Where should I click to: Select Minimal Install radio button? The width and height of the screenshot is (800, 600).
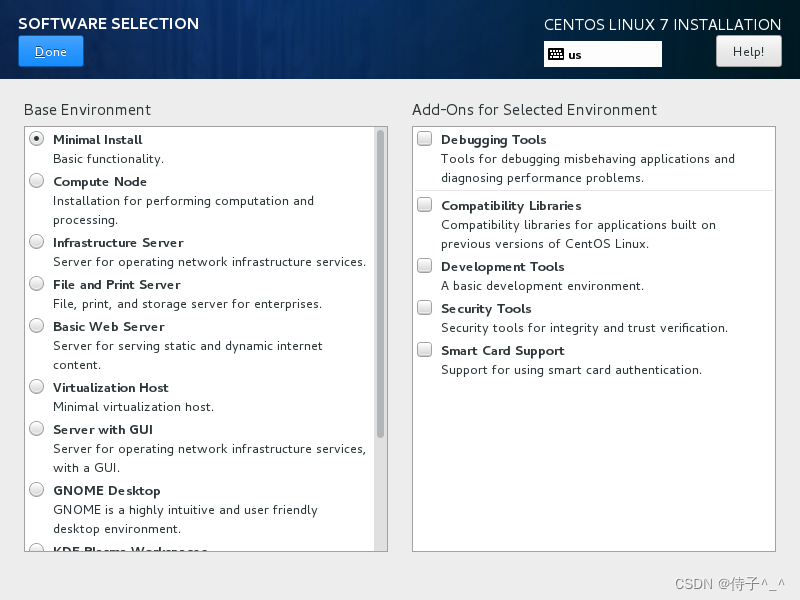point(37,139)
